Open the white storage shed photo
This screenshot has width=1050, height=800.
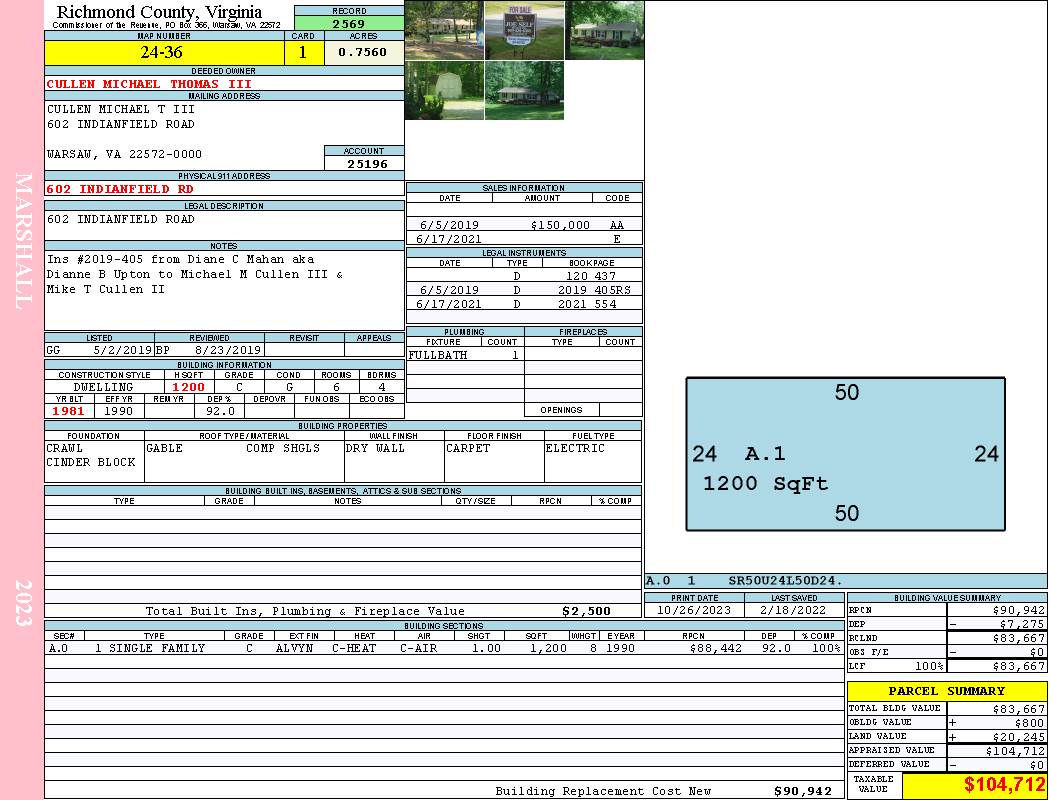(444, 90)
